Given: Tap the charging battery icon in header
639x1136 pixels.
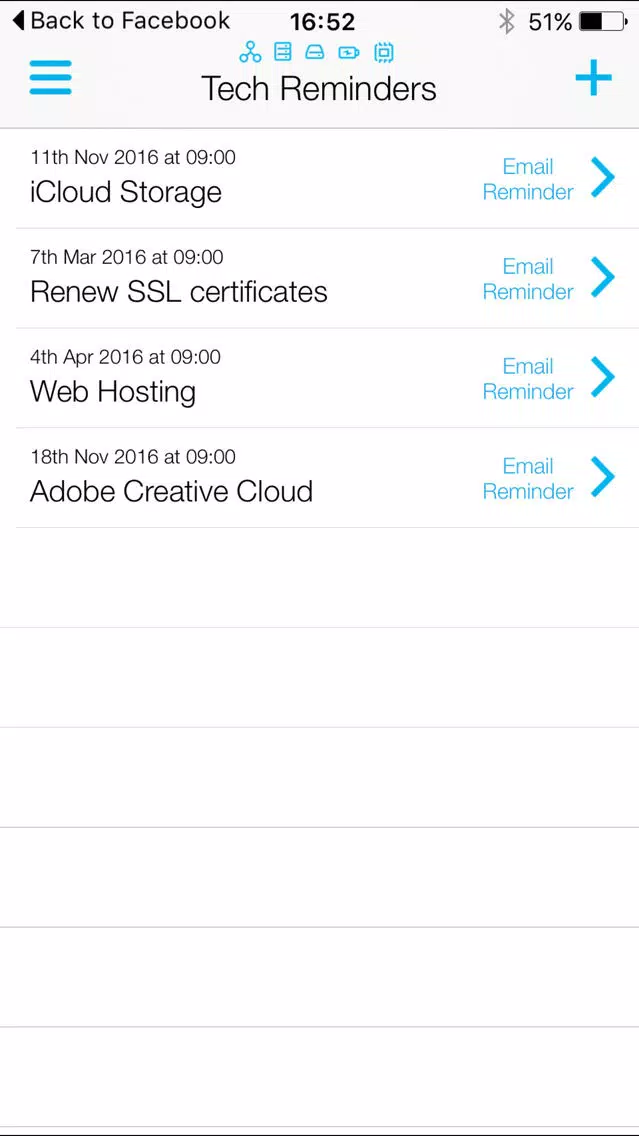Looking at the screenshot, I should tap(348, 52).
